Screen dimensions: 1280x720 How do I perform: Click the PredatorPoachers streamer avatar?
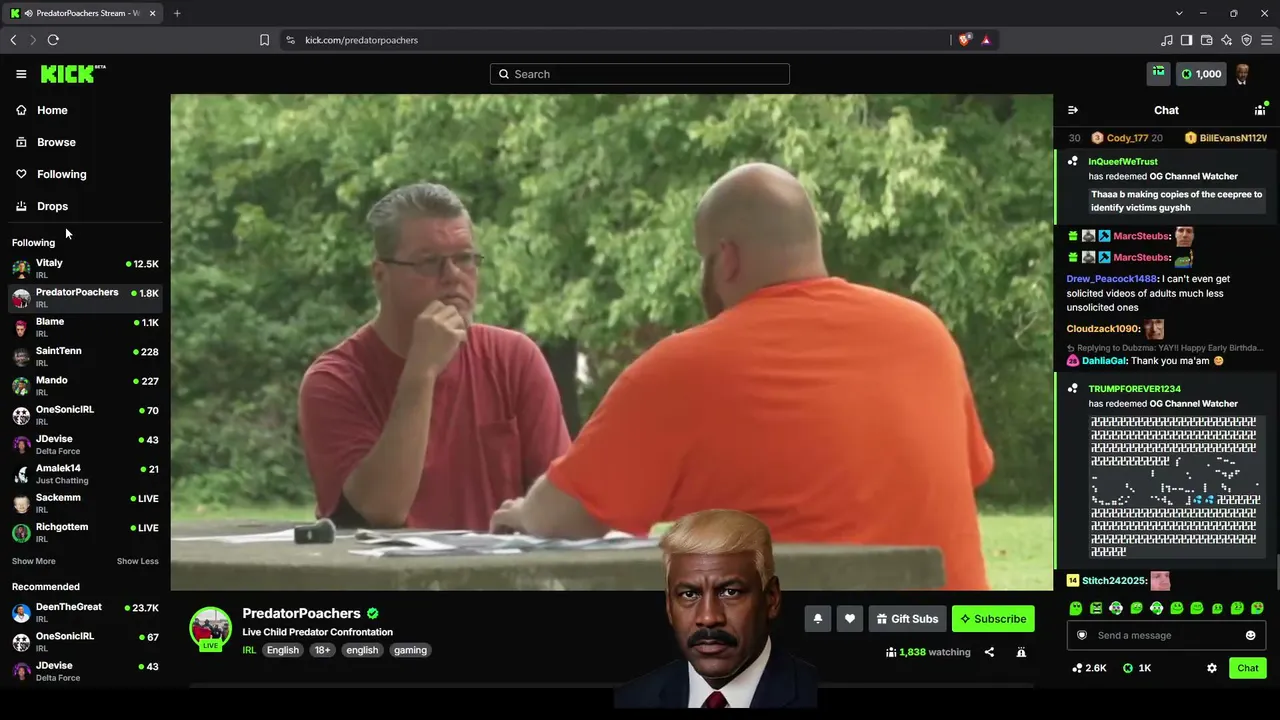tap(210, 629)
